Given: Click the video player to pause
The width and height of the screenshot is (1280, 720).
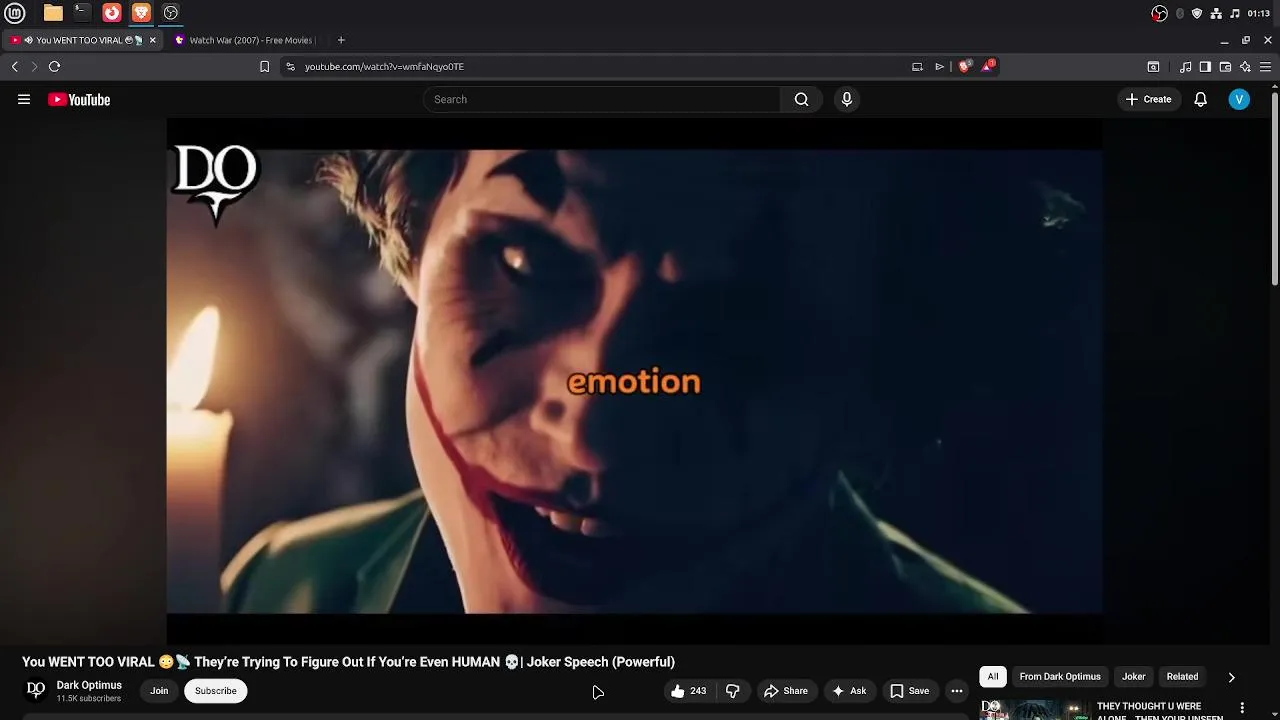Looking at the screenshot, I should [x=634, y=380].
